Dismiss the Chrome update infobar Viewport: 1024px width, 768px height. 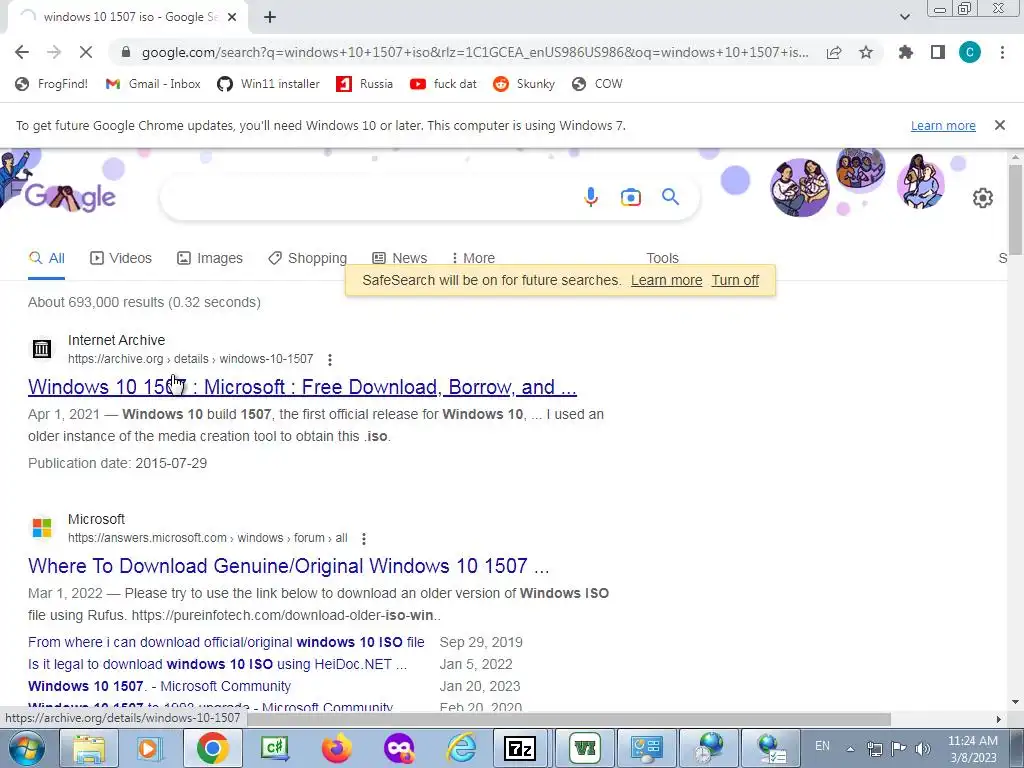pyautogui.click(x=1000, y=125)
